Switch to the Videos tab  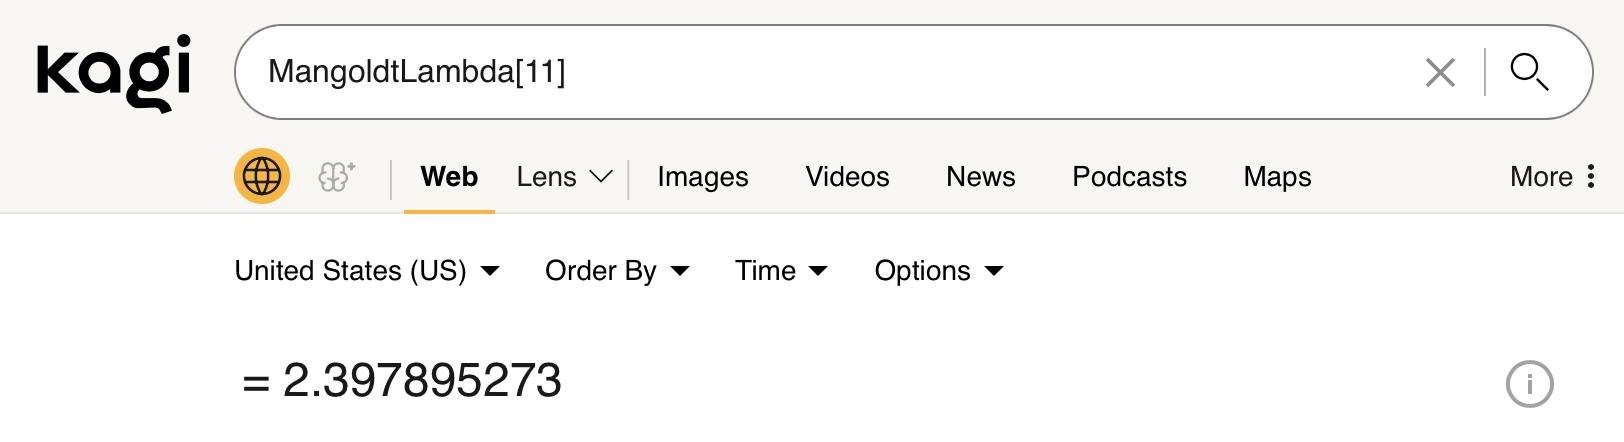click(x=847, y=177)
